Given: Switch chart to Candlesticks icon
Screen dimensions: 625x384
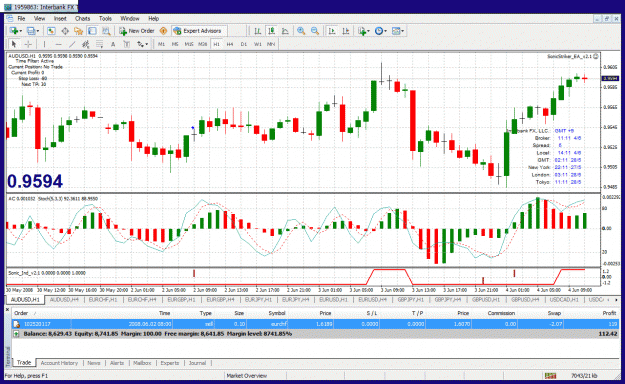Looking at the screenshot, I should coord(272,31).
